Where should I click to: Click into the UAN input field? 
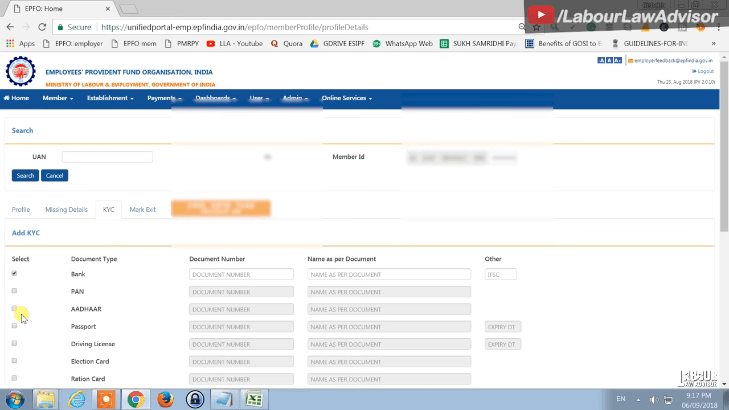pos(107,157)
